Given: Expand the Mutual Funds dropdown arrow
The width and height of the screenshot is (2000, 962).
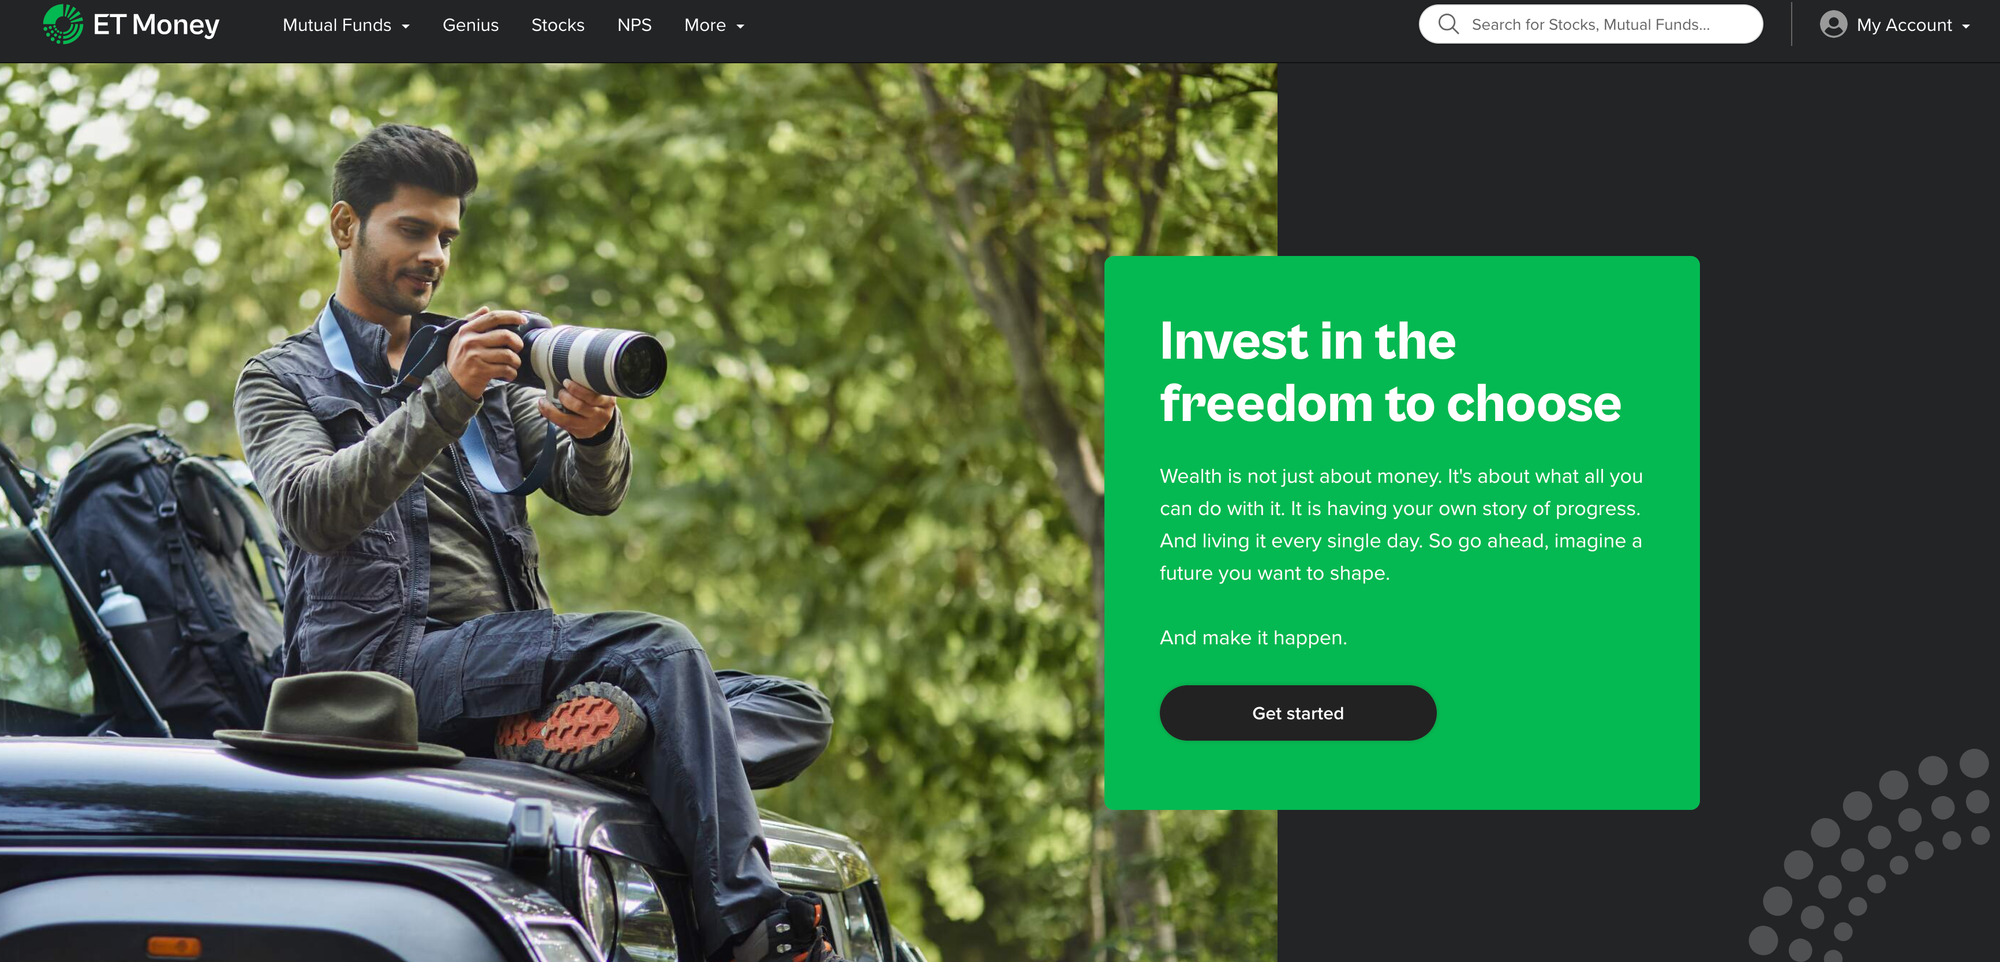Looking at the screenshot, I should click(x=406, y=27).
